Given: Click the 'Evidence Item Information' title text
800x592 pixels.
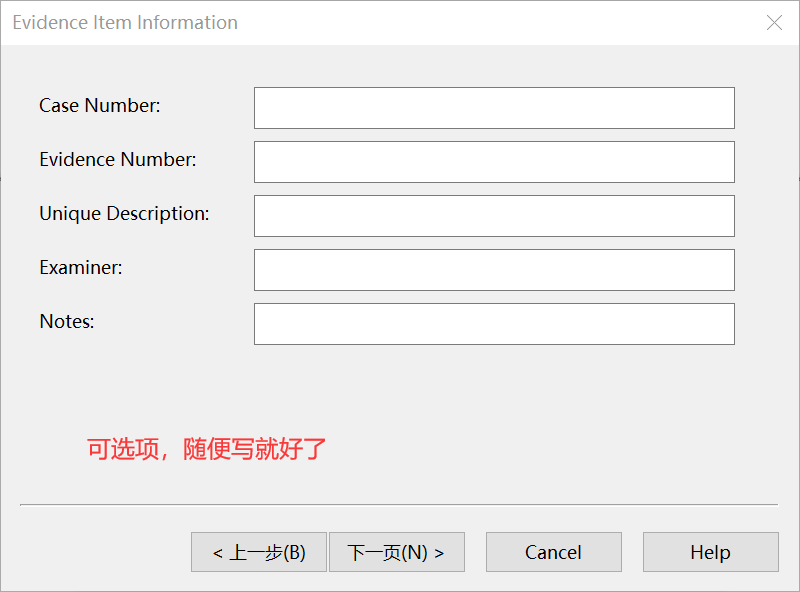Looking at the screenshot, I should tap(125, 23).
